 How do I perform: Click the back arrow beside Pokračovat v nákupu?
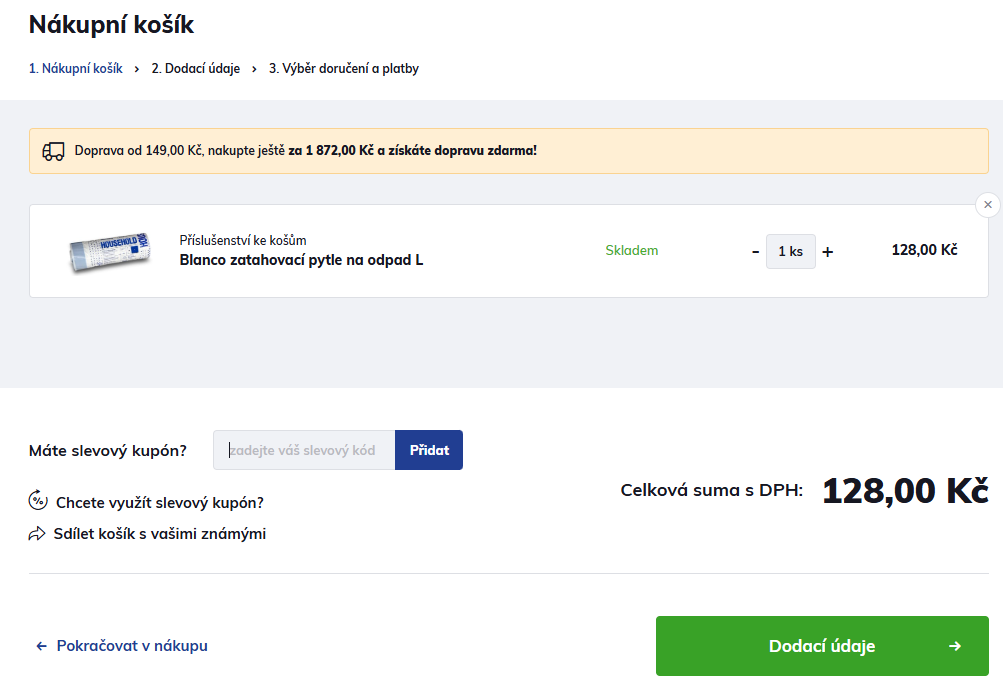[x=42, y=646]
